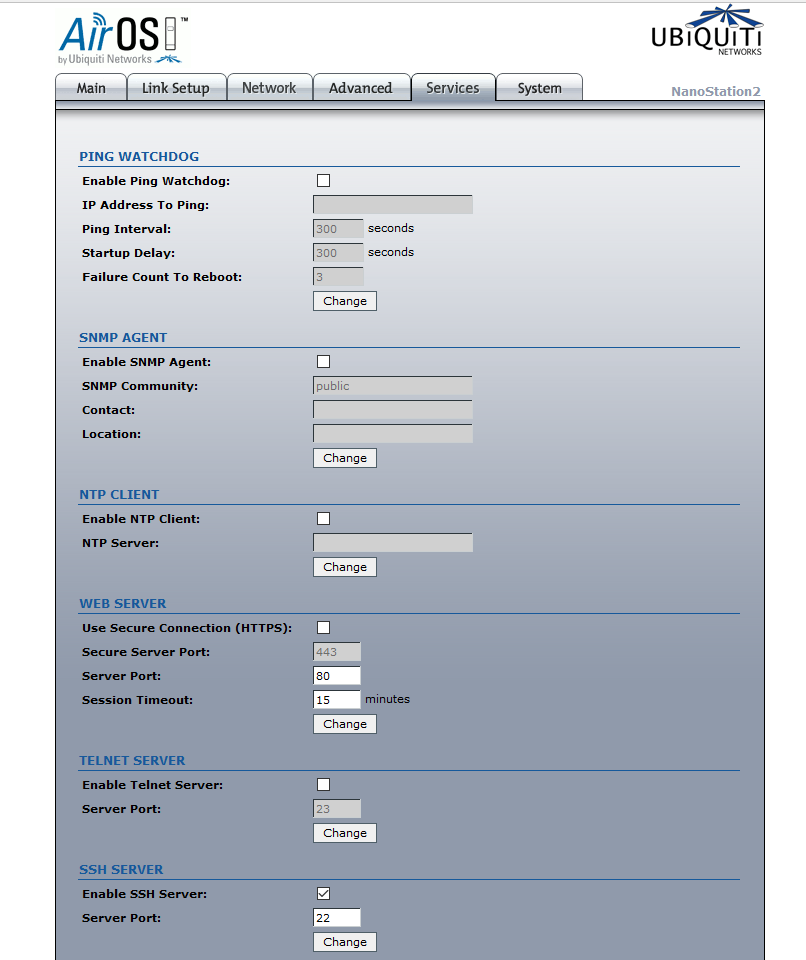
Task: Click Change button under SNMP Agent
Action: [x=345, y=458]
